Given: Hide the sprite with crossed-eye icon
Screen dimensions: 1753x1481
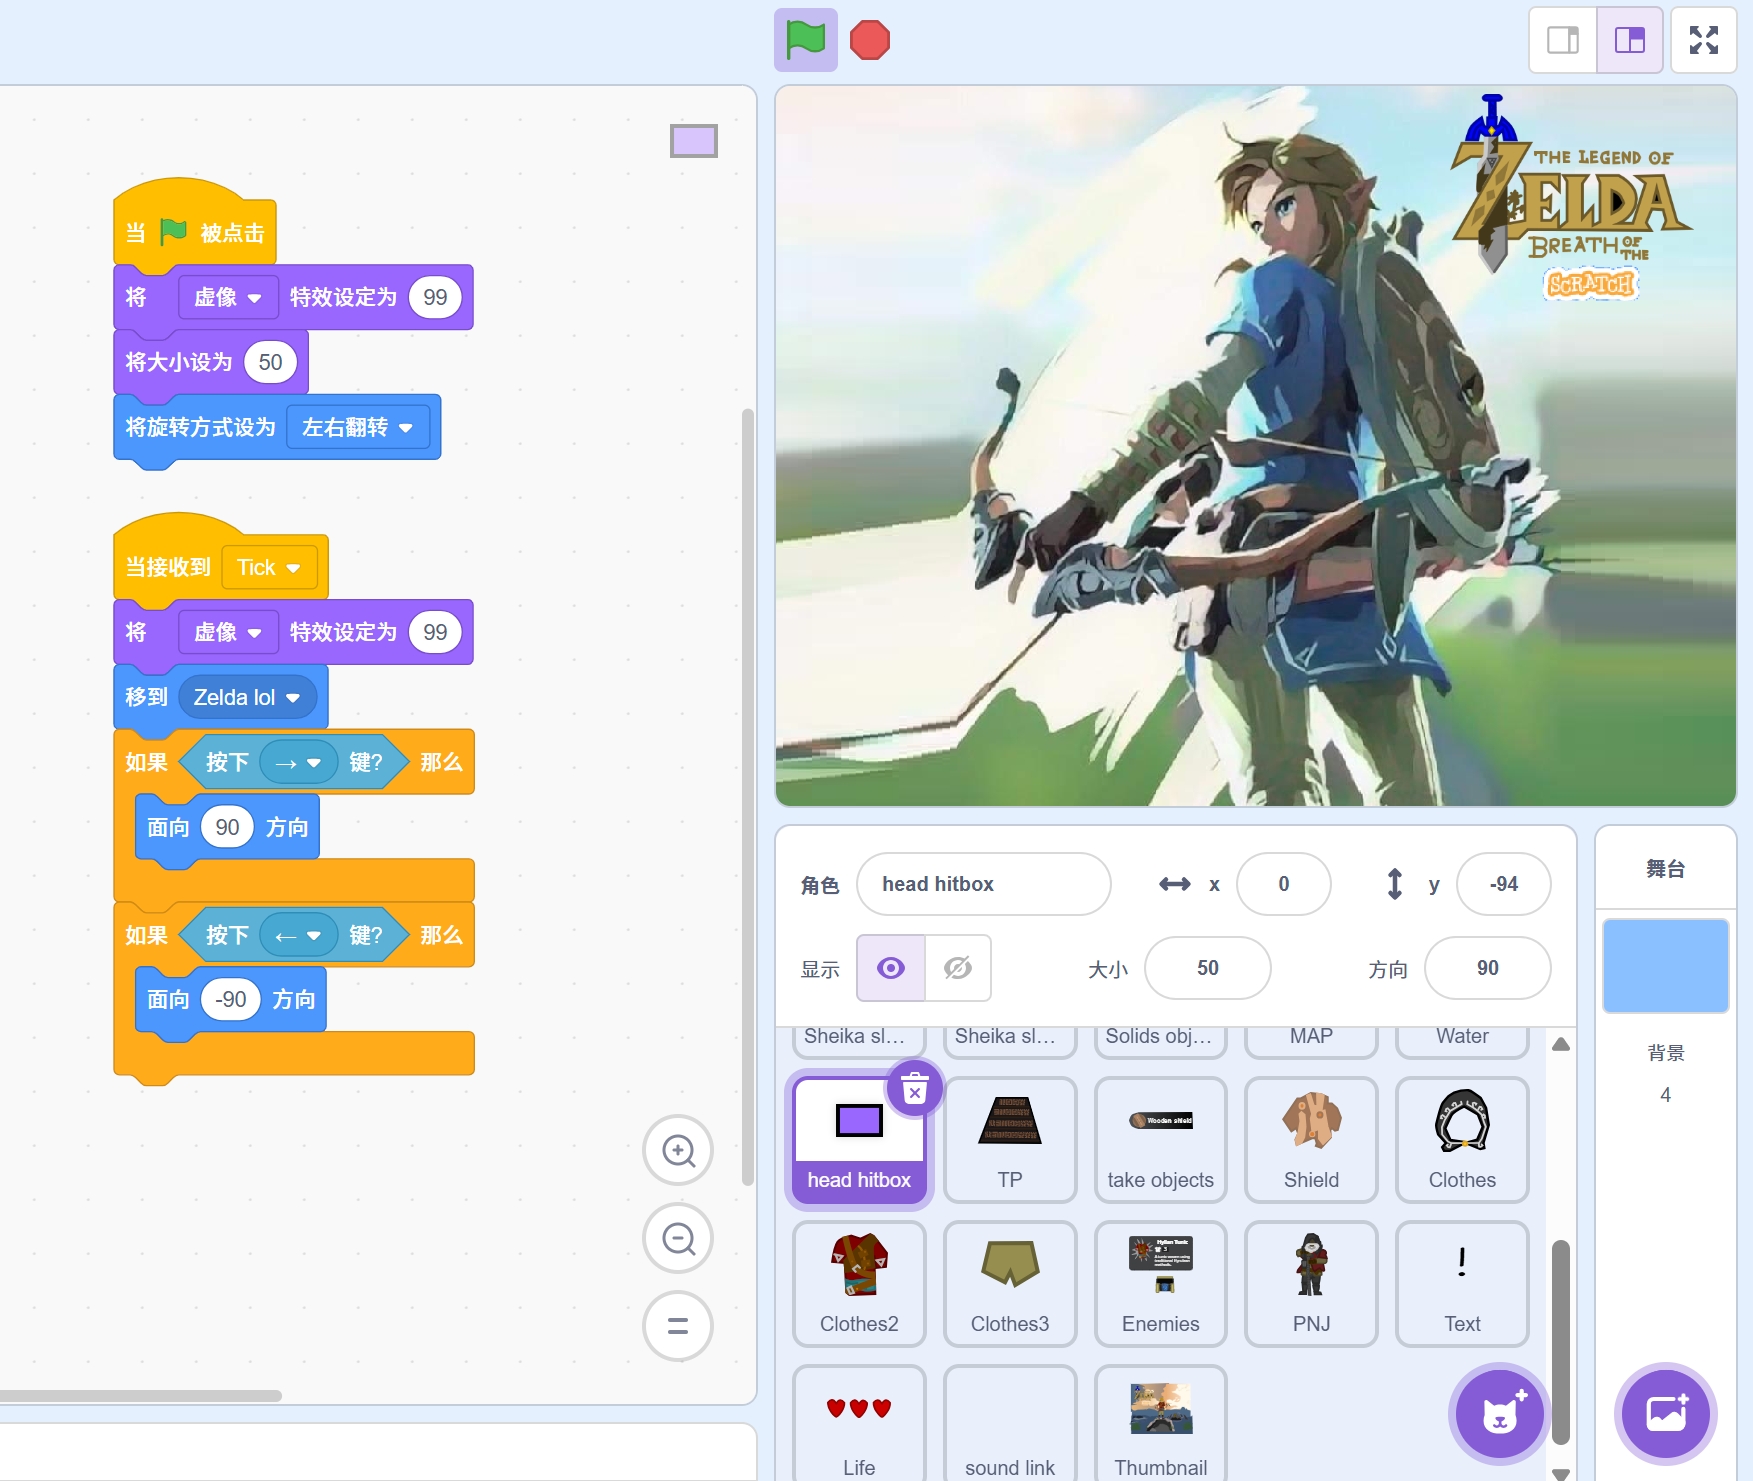Looking at the screenshot, I should click(958, 968).
